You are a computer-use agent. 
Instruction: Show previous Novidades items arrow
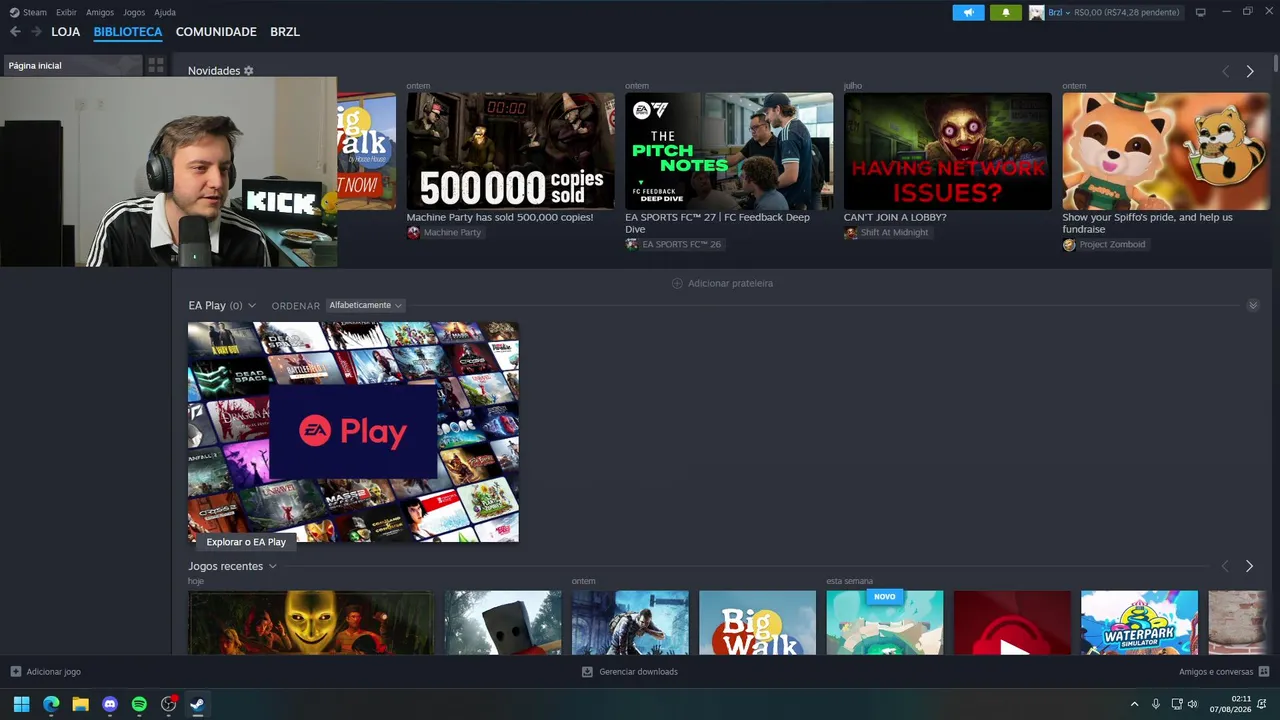point(1225,71)
